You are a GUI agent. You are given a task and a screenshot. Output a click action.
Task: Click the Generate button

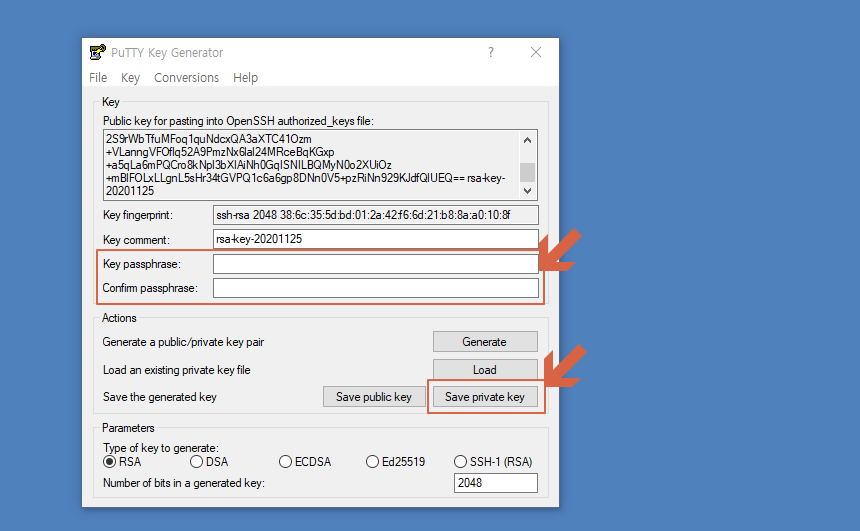(x=485, y=342)
